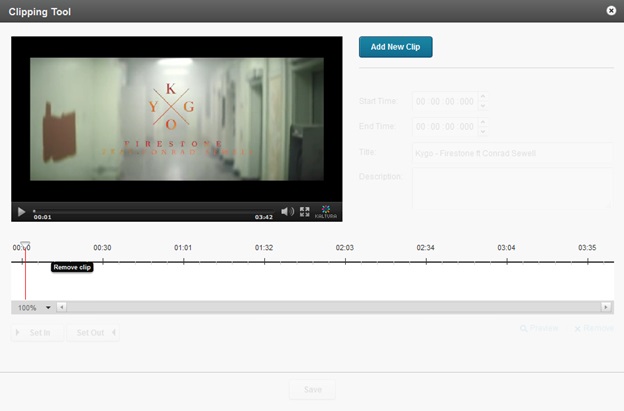Click into the Start Time field
624x411 pixels.
click(x=445, y=101)
